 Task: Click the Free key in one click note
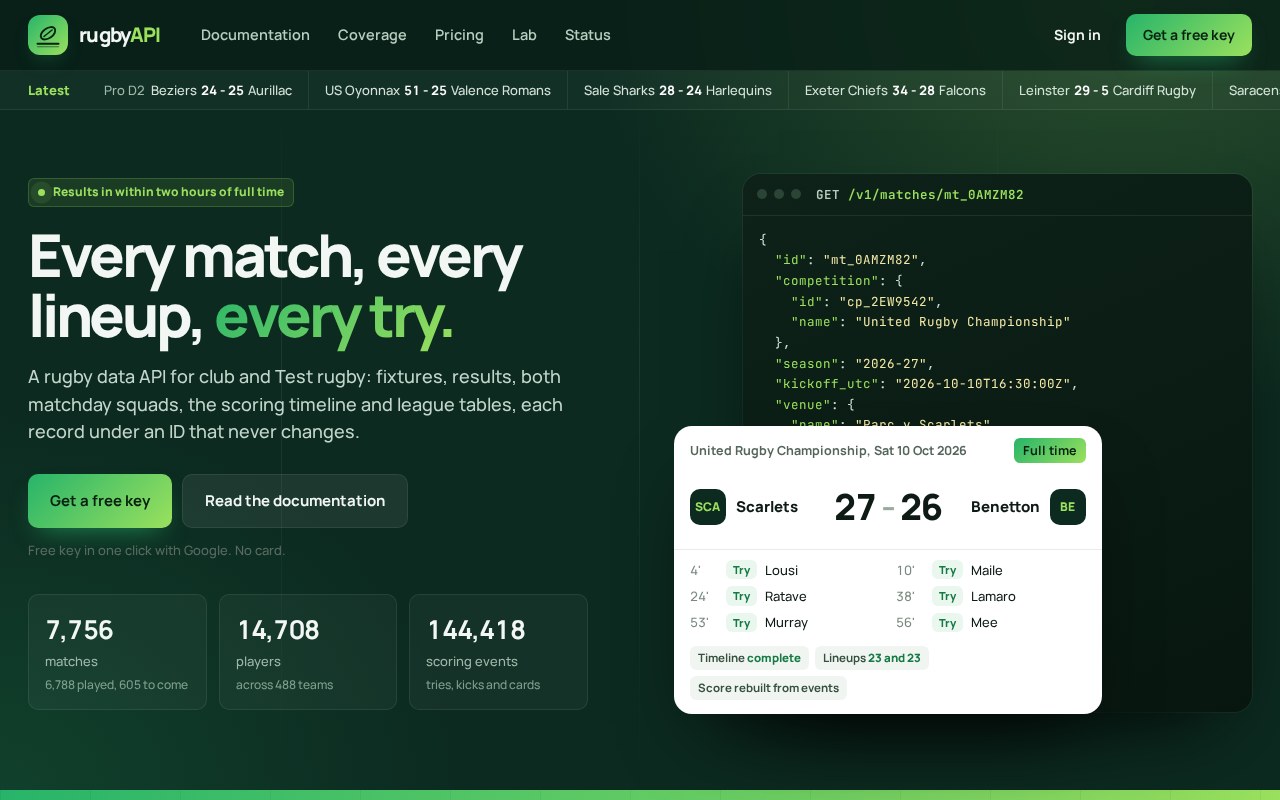pyautogui.click(x=156, y=551)
